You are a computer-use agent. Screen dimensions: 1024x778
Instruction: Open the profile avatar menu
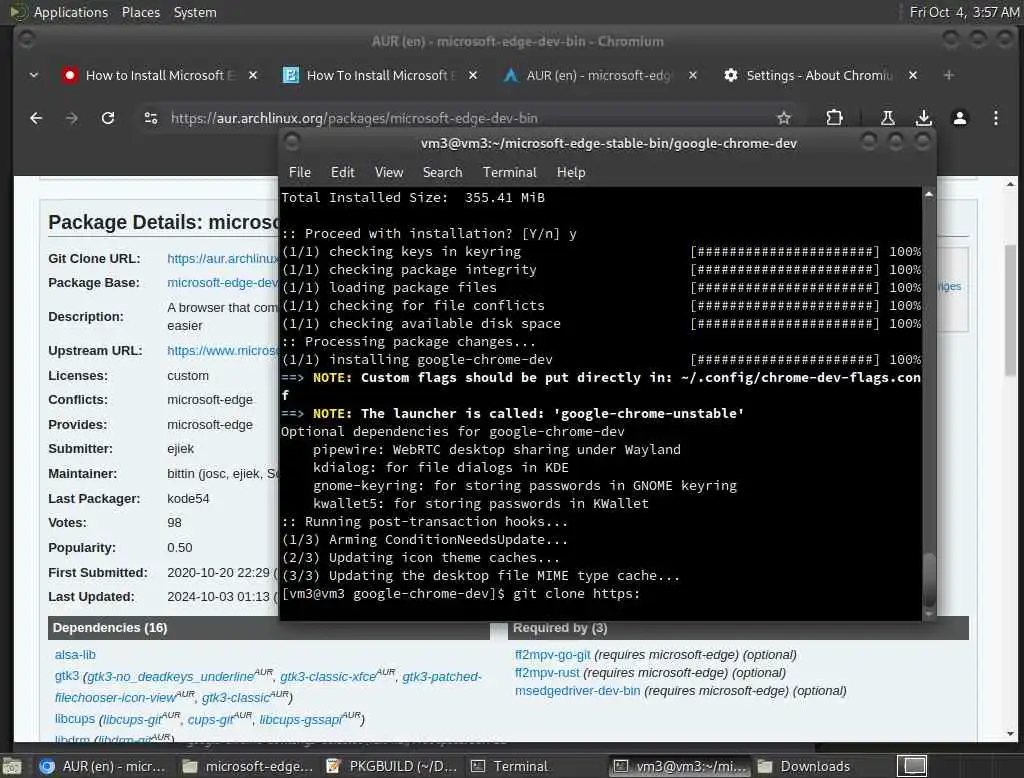959,118
